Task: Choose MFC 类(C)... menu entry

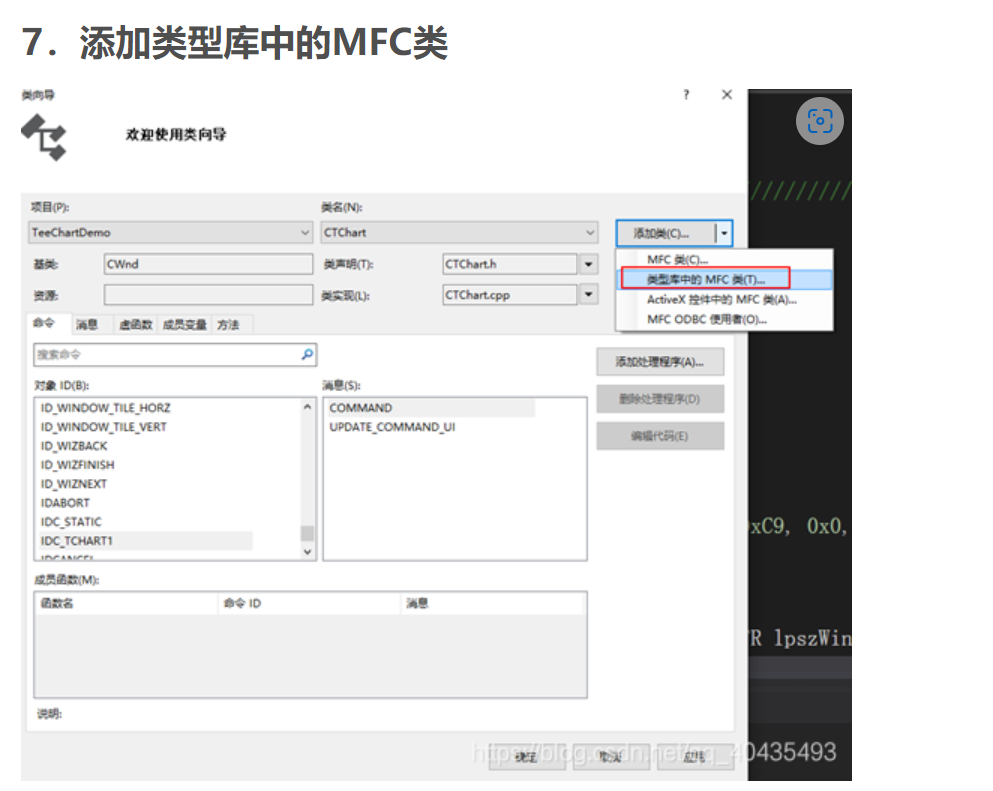Action: tap(724, 260)
